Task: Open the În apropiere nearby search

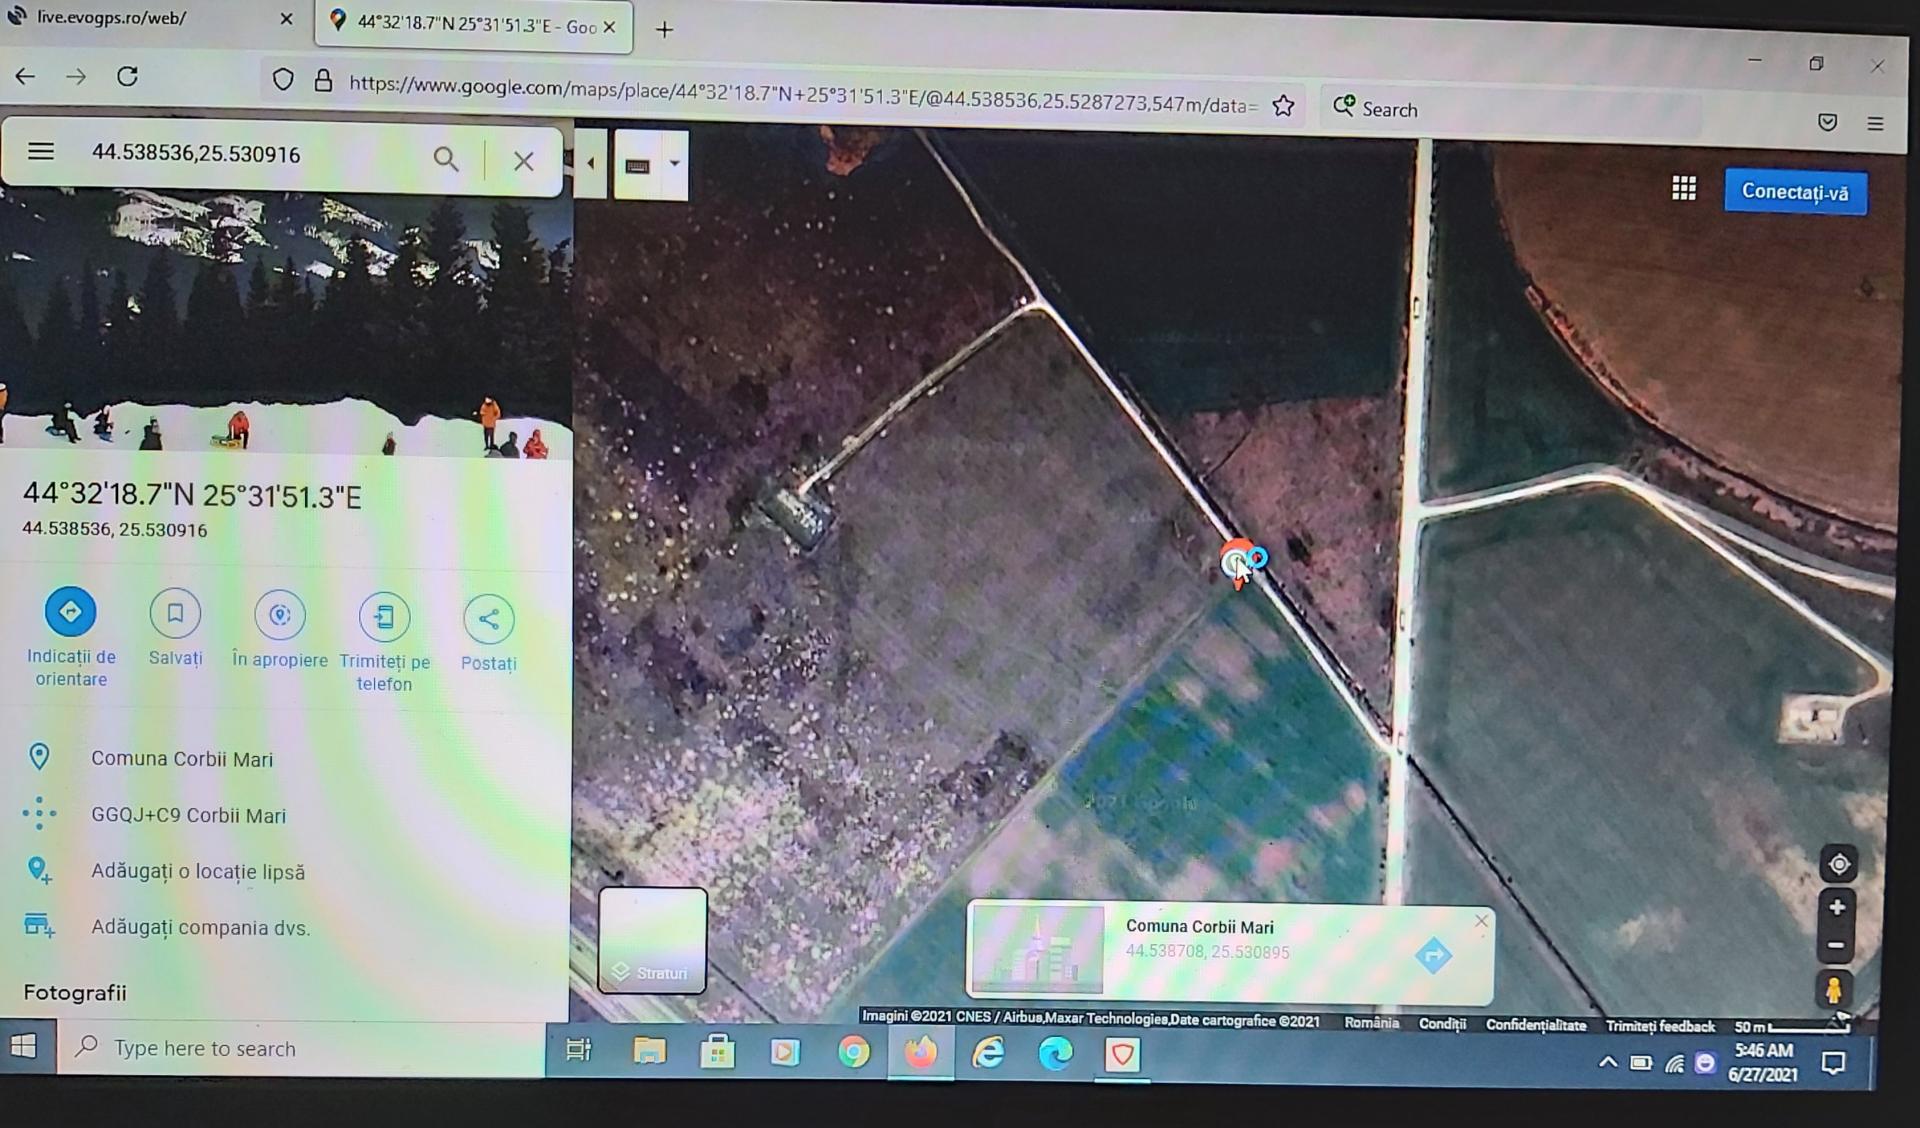Action: 280,615
